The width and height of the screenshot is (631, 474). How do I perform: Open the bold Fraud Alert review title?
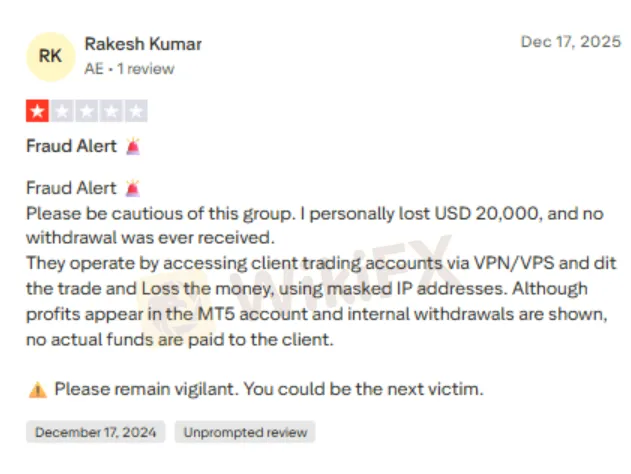pos(72,147)
